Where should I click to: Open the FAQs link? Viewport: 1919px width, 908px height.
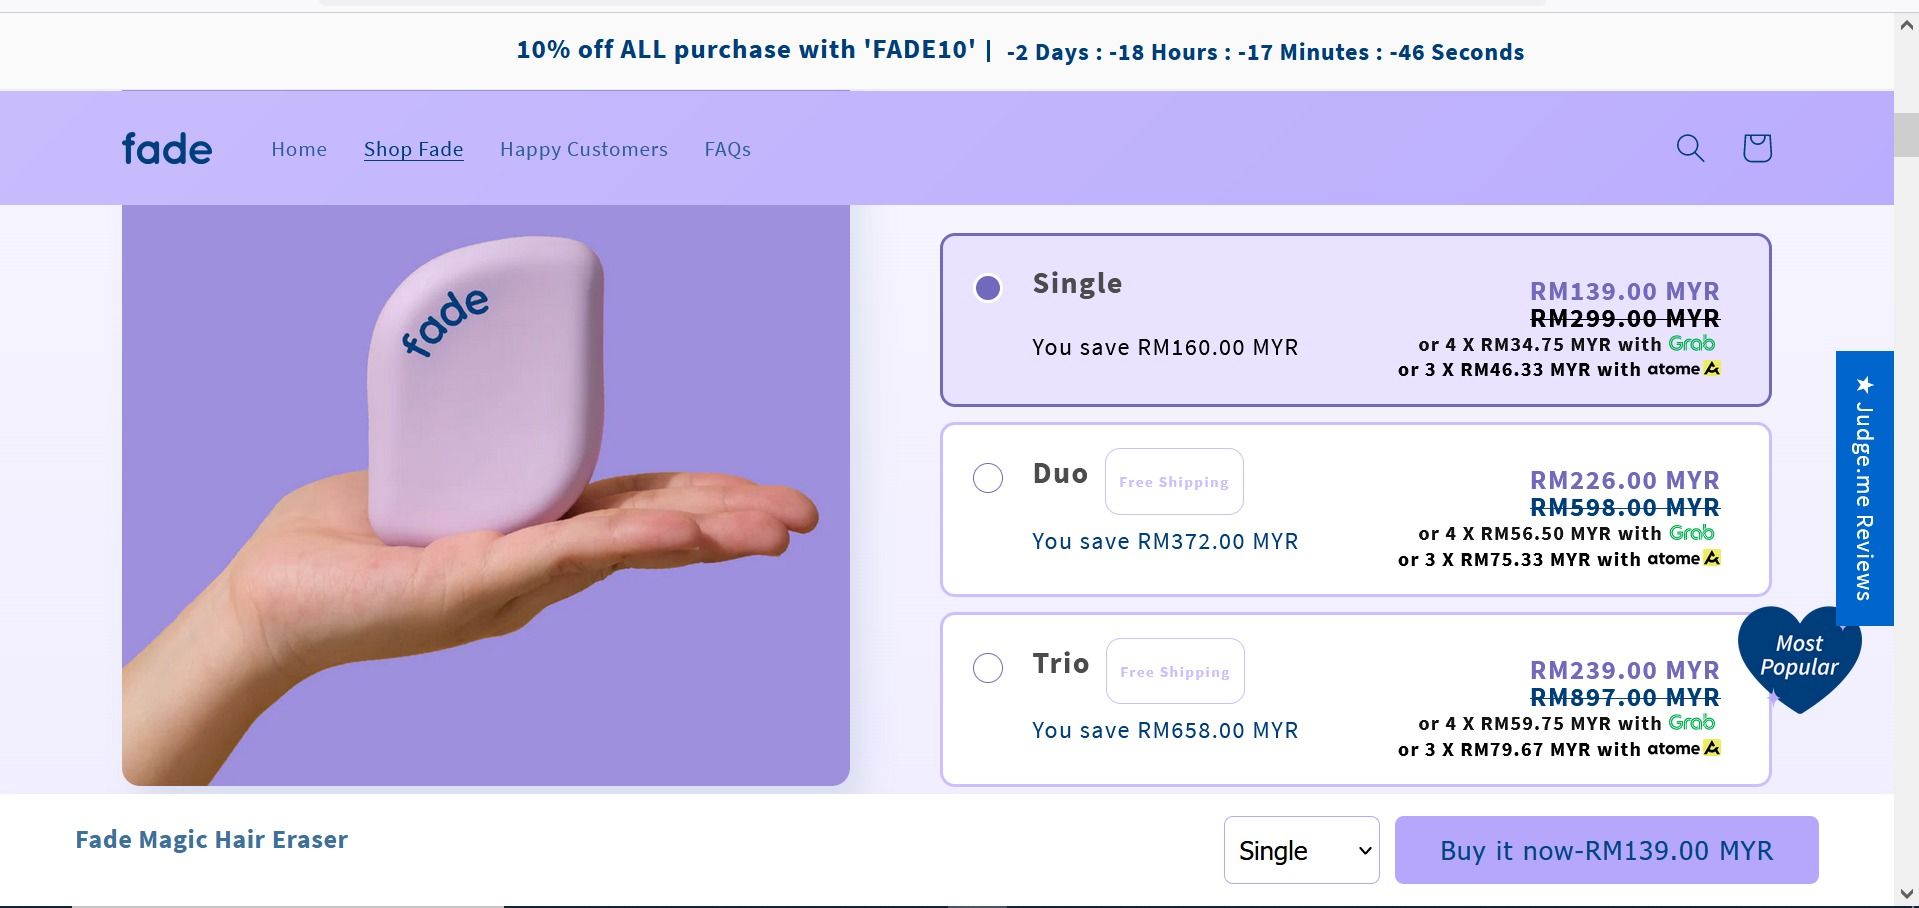pyautogui.click(x=727, y=149)
